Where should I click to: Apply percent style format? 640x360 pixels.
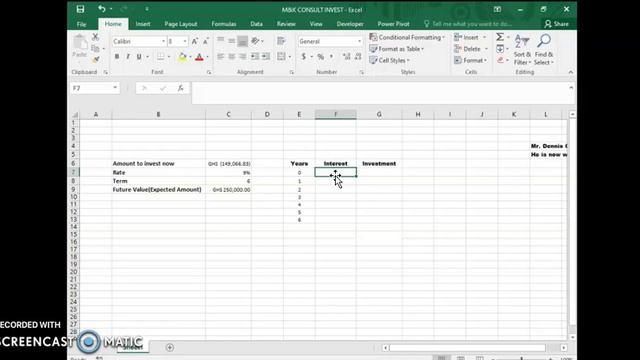tap(321, 57)
